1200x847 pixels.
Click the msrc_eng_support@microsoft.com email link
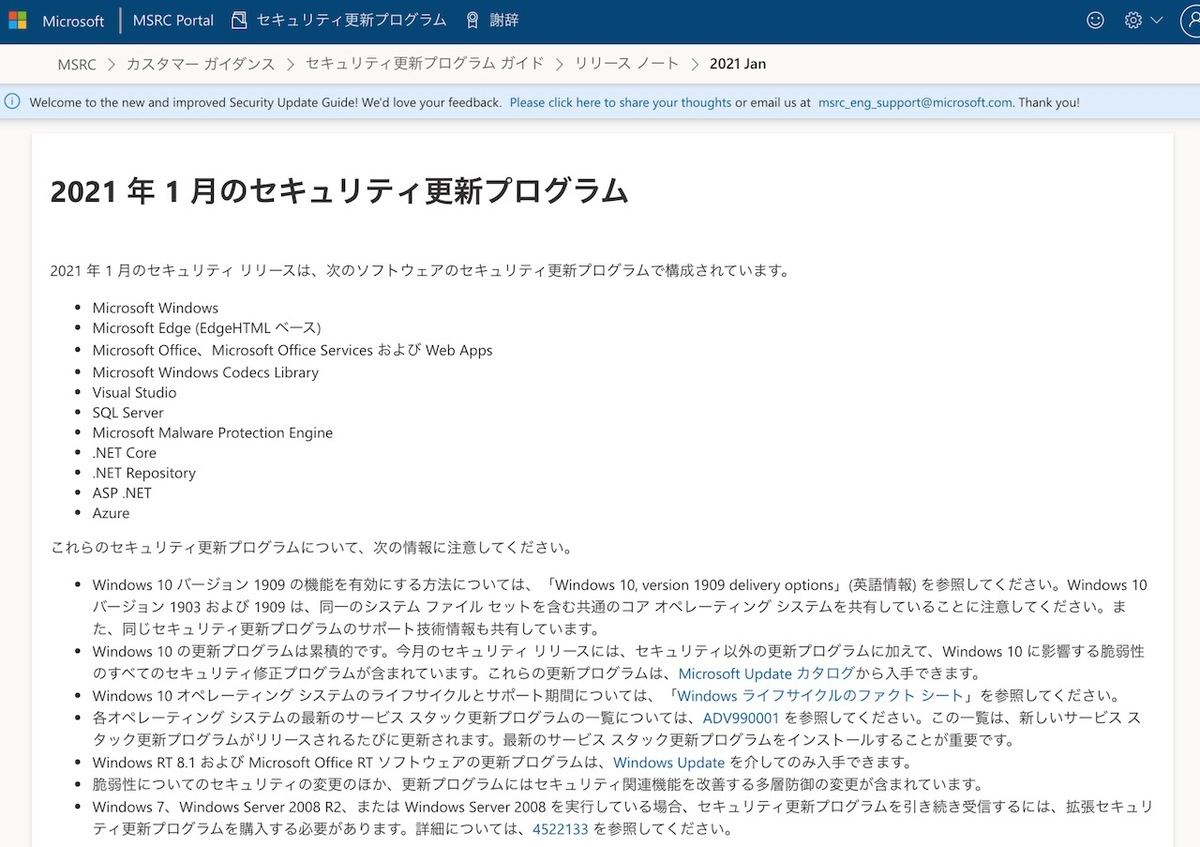tap(915, 102)
